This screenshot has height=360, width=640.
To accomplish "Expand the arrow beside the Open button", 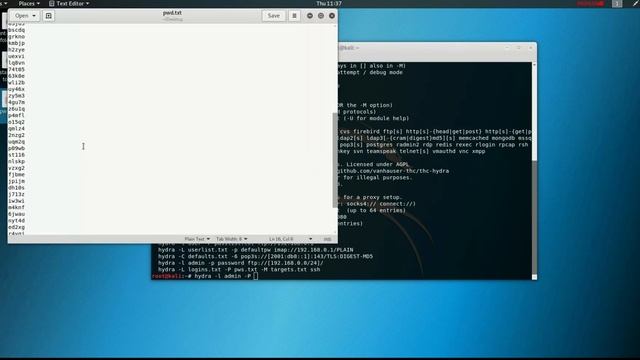I will [34, 16].
